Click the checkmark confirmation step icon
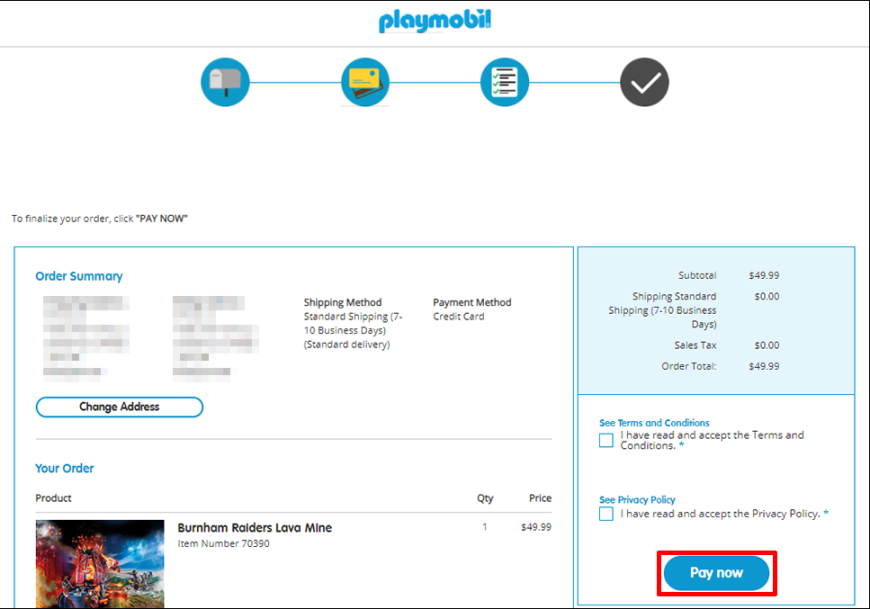Screen dimensions: 870x609 [x=644, y=82]
